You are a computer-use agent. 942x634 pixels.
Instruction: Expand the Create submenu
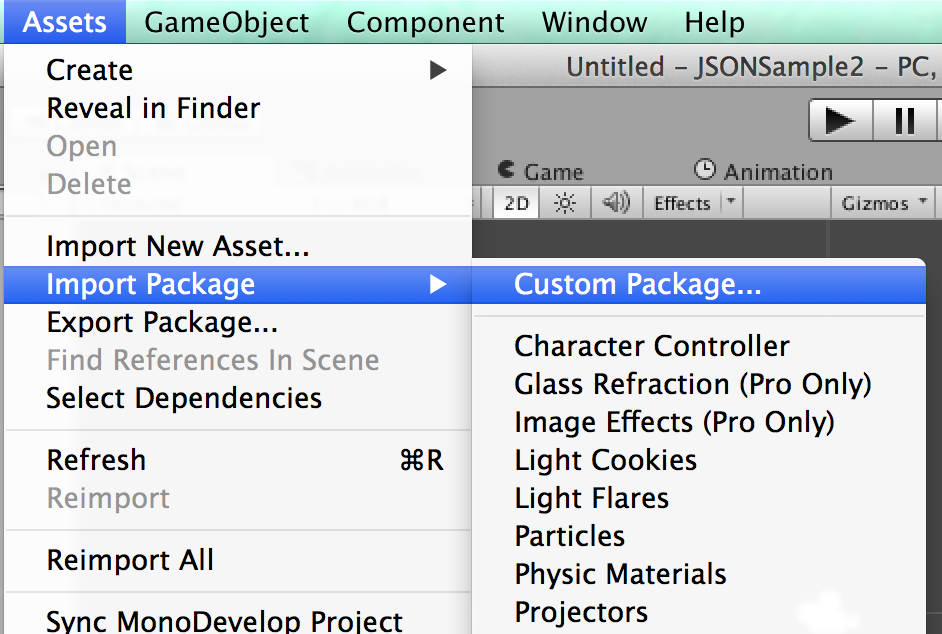(x=90, y=70)
